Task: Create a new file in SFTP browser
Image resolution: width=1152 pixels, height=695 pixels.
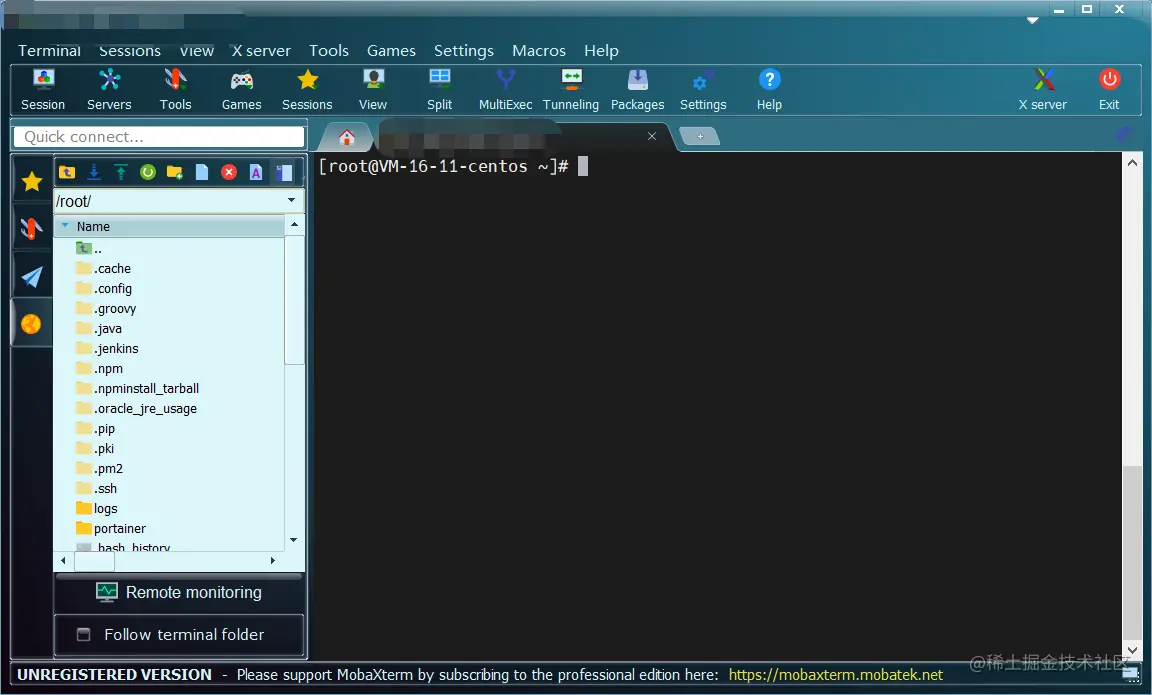Action: pyautogui.click(x=202, y=172)
